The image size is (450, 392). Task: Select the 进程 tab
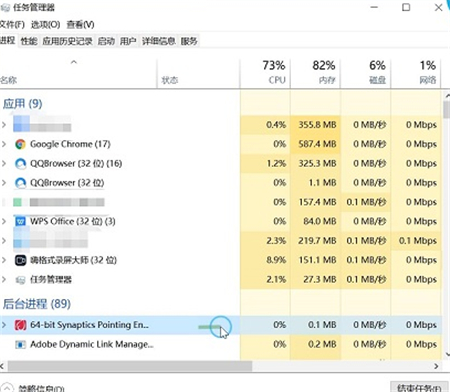point(8,41)
